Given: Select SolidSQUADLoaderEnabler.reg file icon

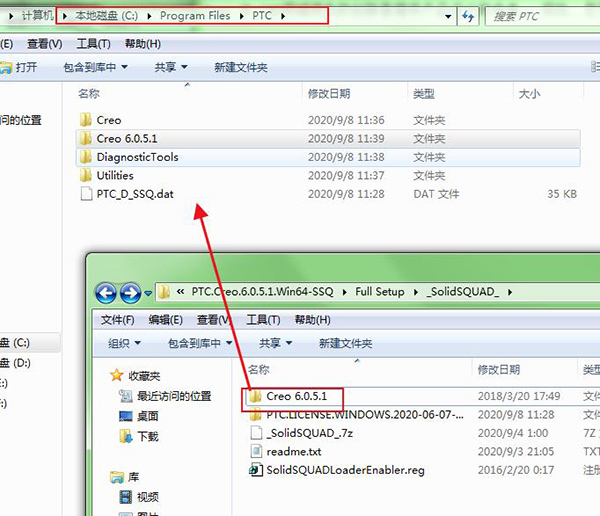Looking at the screenshot, I should click(x=256, y=470).
